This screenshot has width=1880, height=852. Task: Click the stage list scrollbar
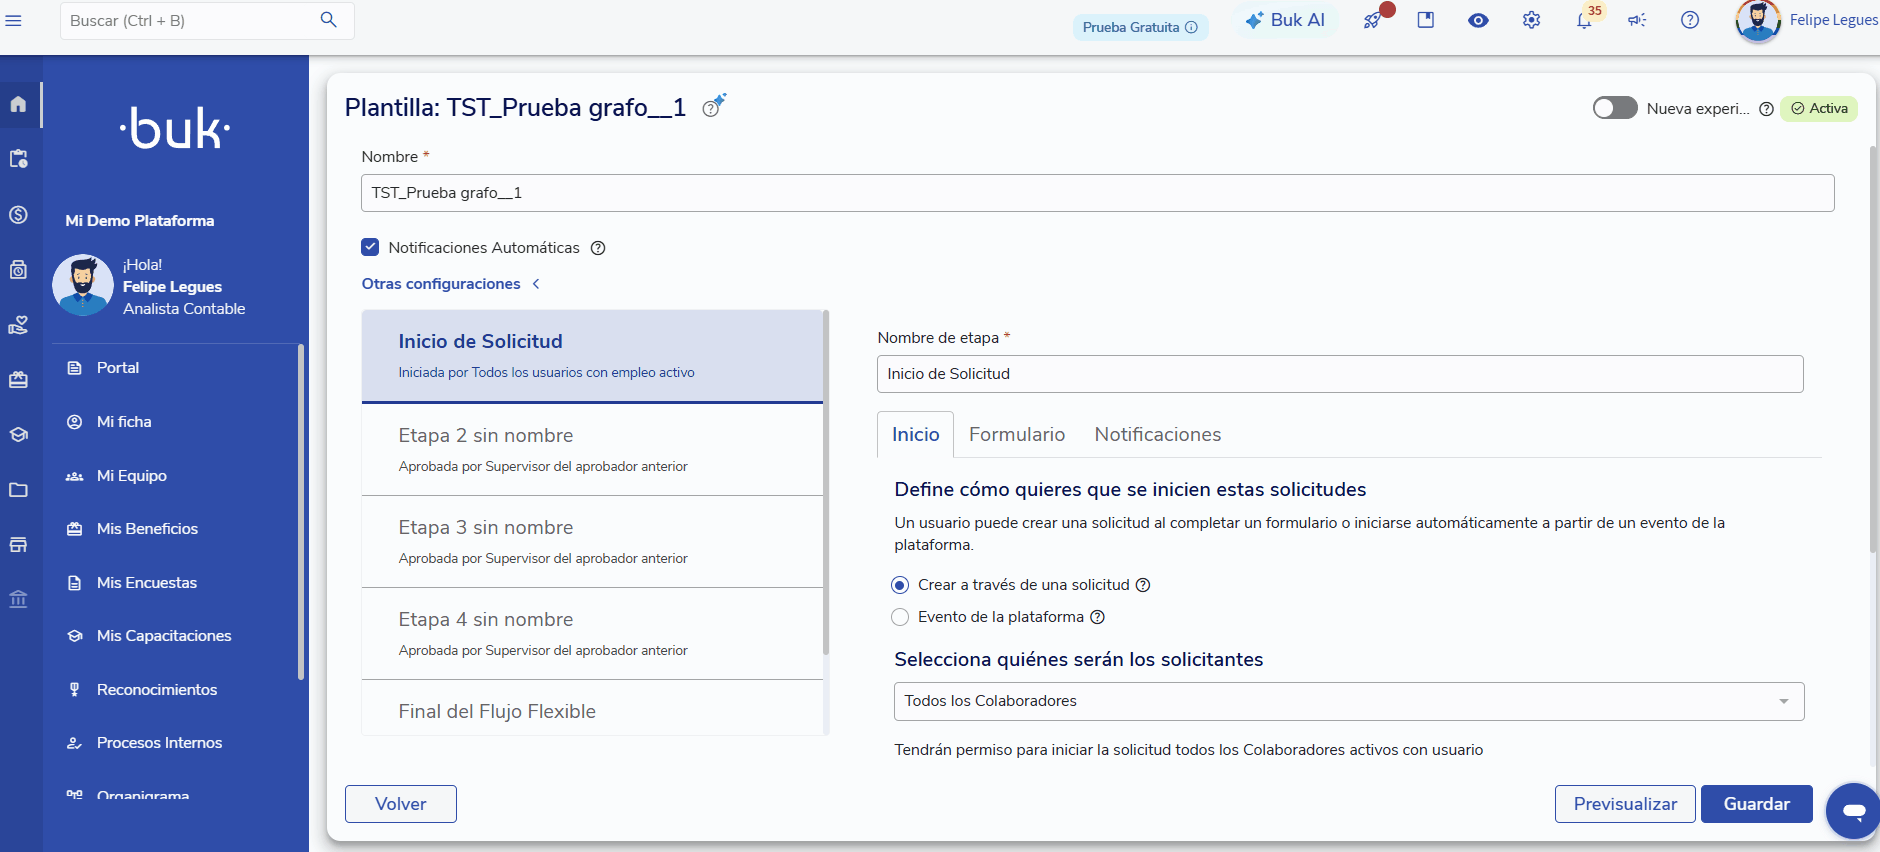[826, 482]
